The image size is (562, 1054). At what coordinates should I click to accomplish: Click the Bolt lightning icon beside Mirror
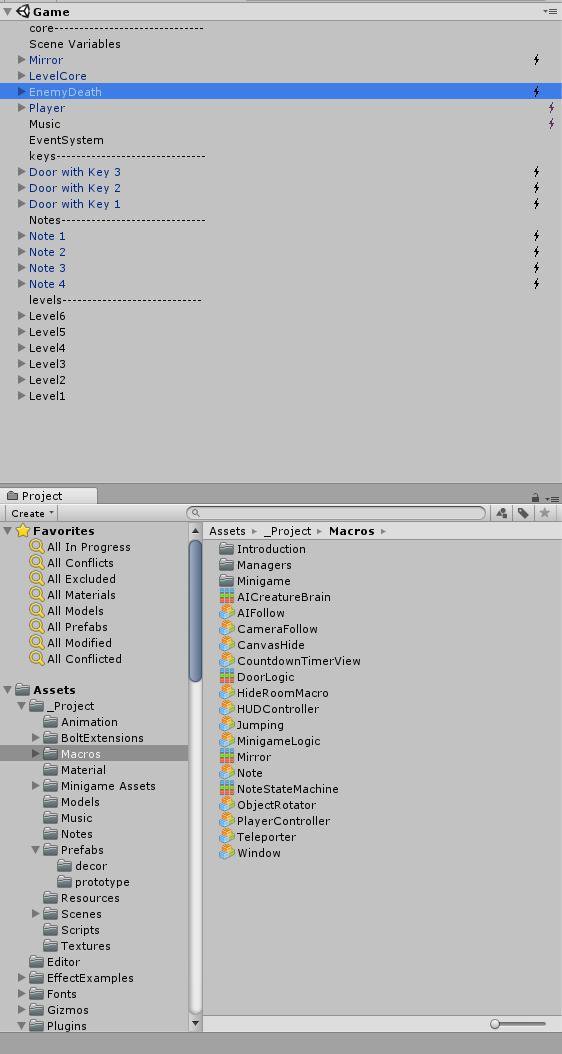point(536,60)
